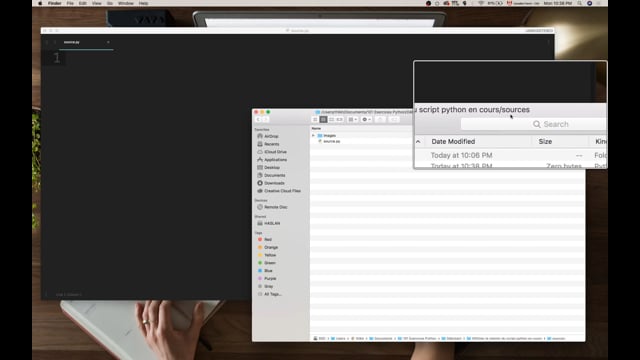Open the Siri icon in the menu bar
Screen dimensions: 640x360
(589, 3)
